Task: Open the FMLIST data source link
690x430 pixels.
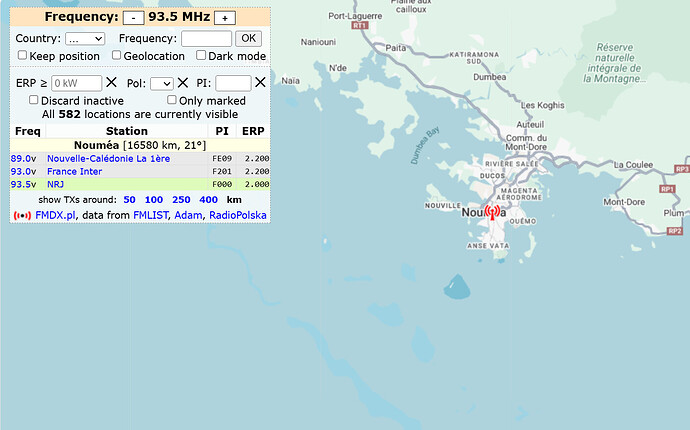Action: point(150,215)
